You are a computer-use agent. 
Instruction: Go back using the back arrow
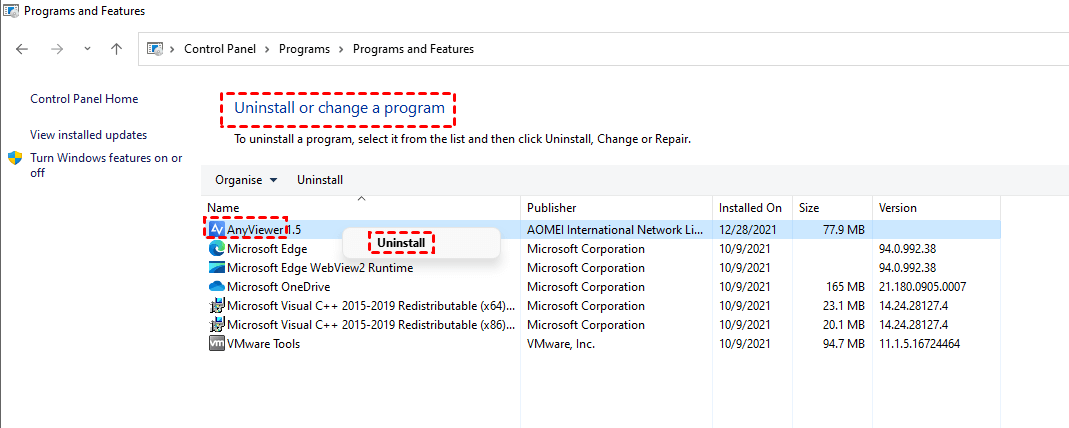(22, 49)
